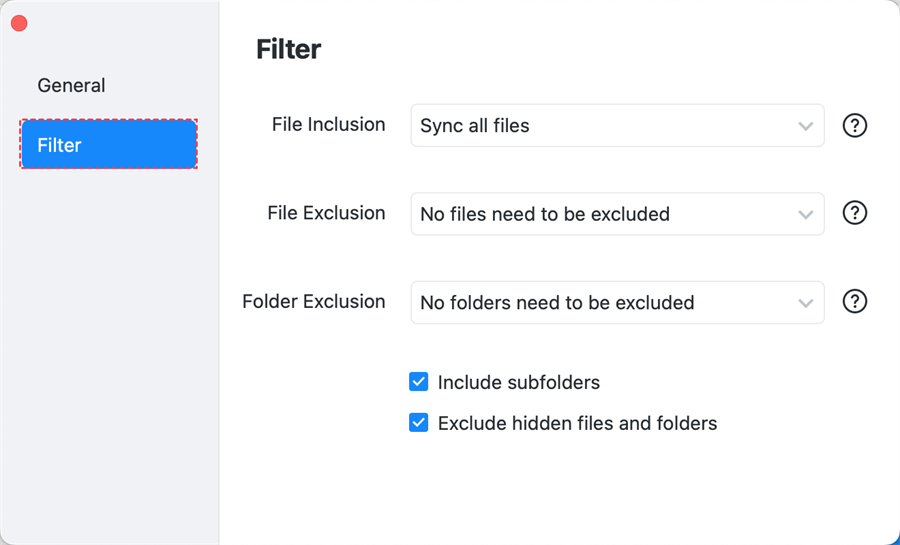This screenshot has height=545, width=900.
Task: Uncheck the Include subfolders checkbox
Action: tap(419, 382)
